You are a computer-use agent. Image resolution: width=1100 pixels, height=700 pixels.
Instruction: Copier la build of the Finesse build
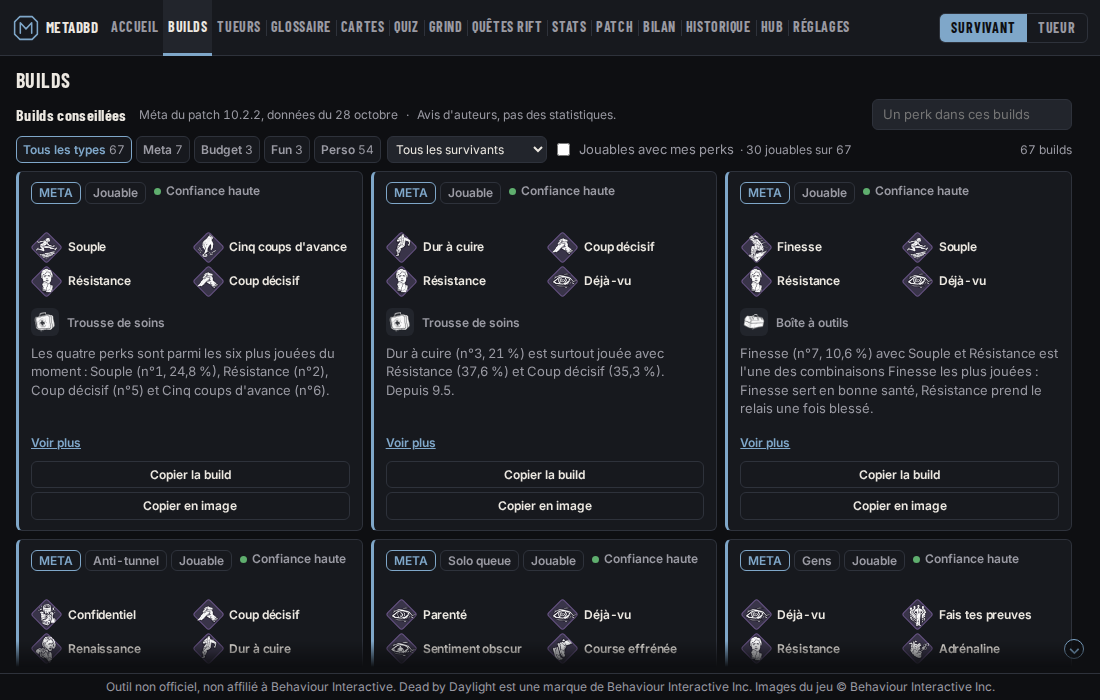coord(899,475)
